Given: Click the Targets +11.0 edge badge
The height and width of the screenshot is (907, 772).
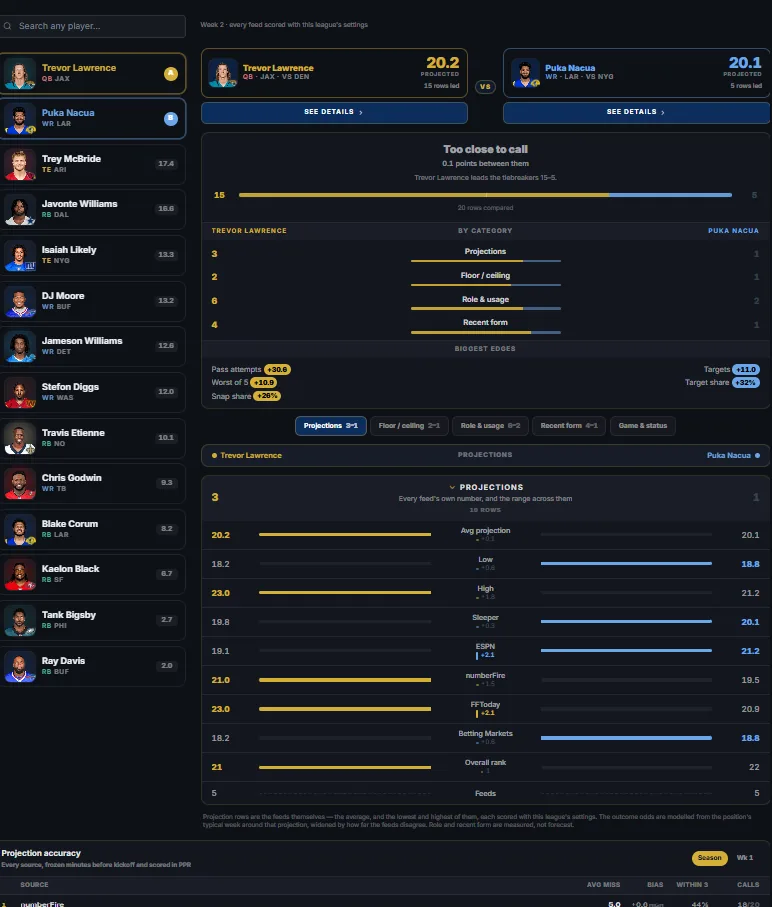Looking at the screenshot, I should [x=746, y=370].
